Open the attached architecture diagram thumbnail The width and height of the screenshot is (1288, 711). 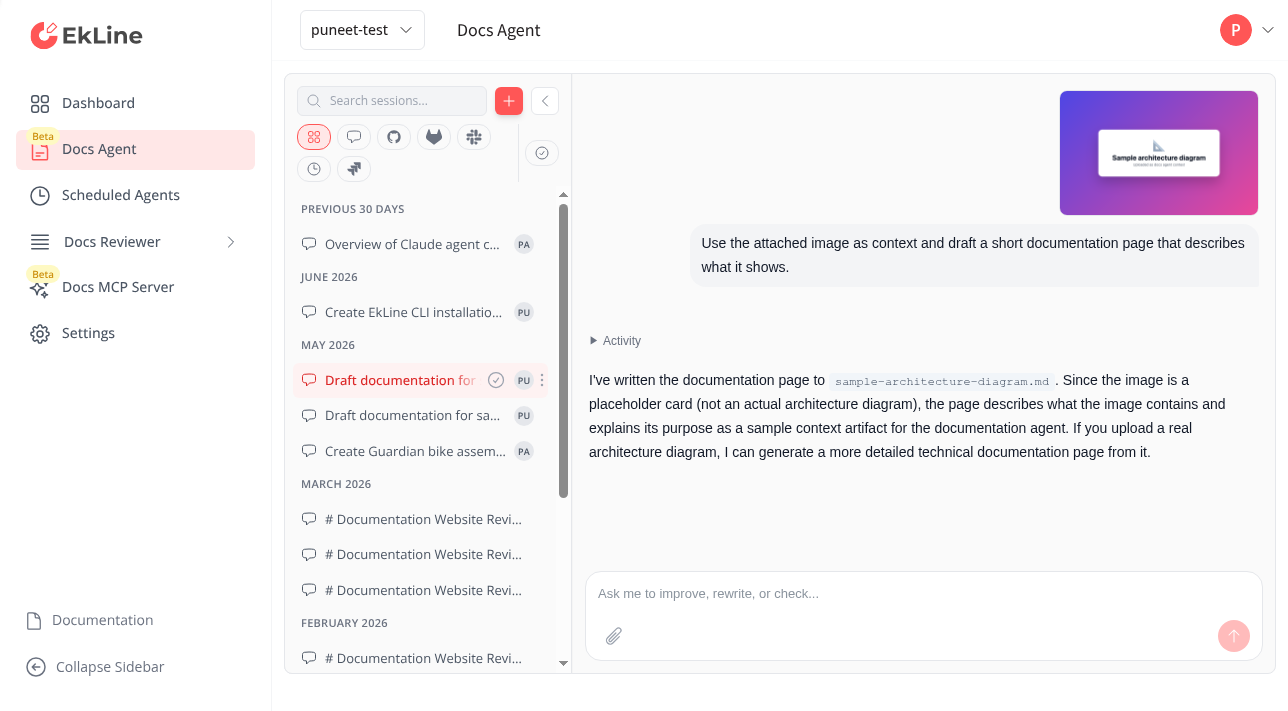pos(1159,153)
